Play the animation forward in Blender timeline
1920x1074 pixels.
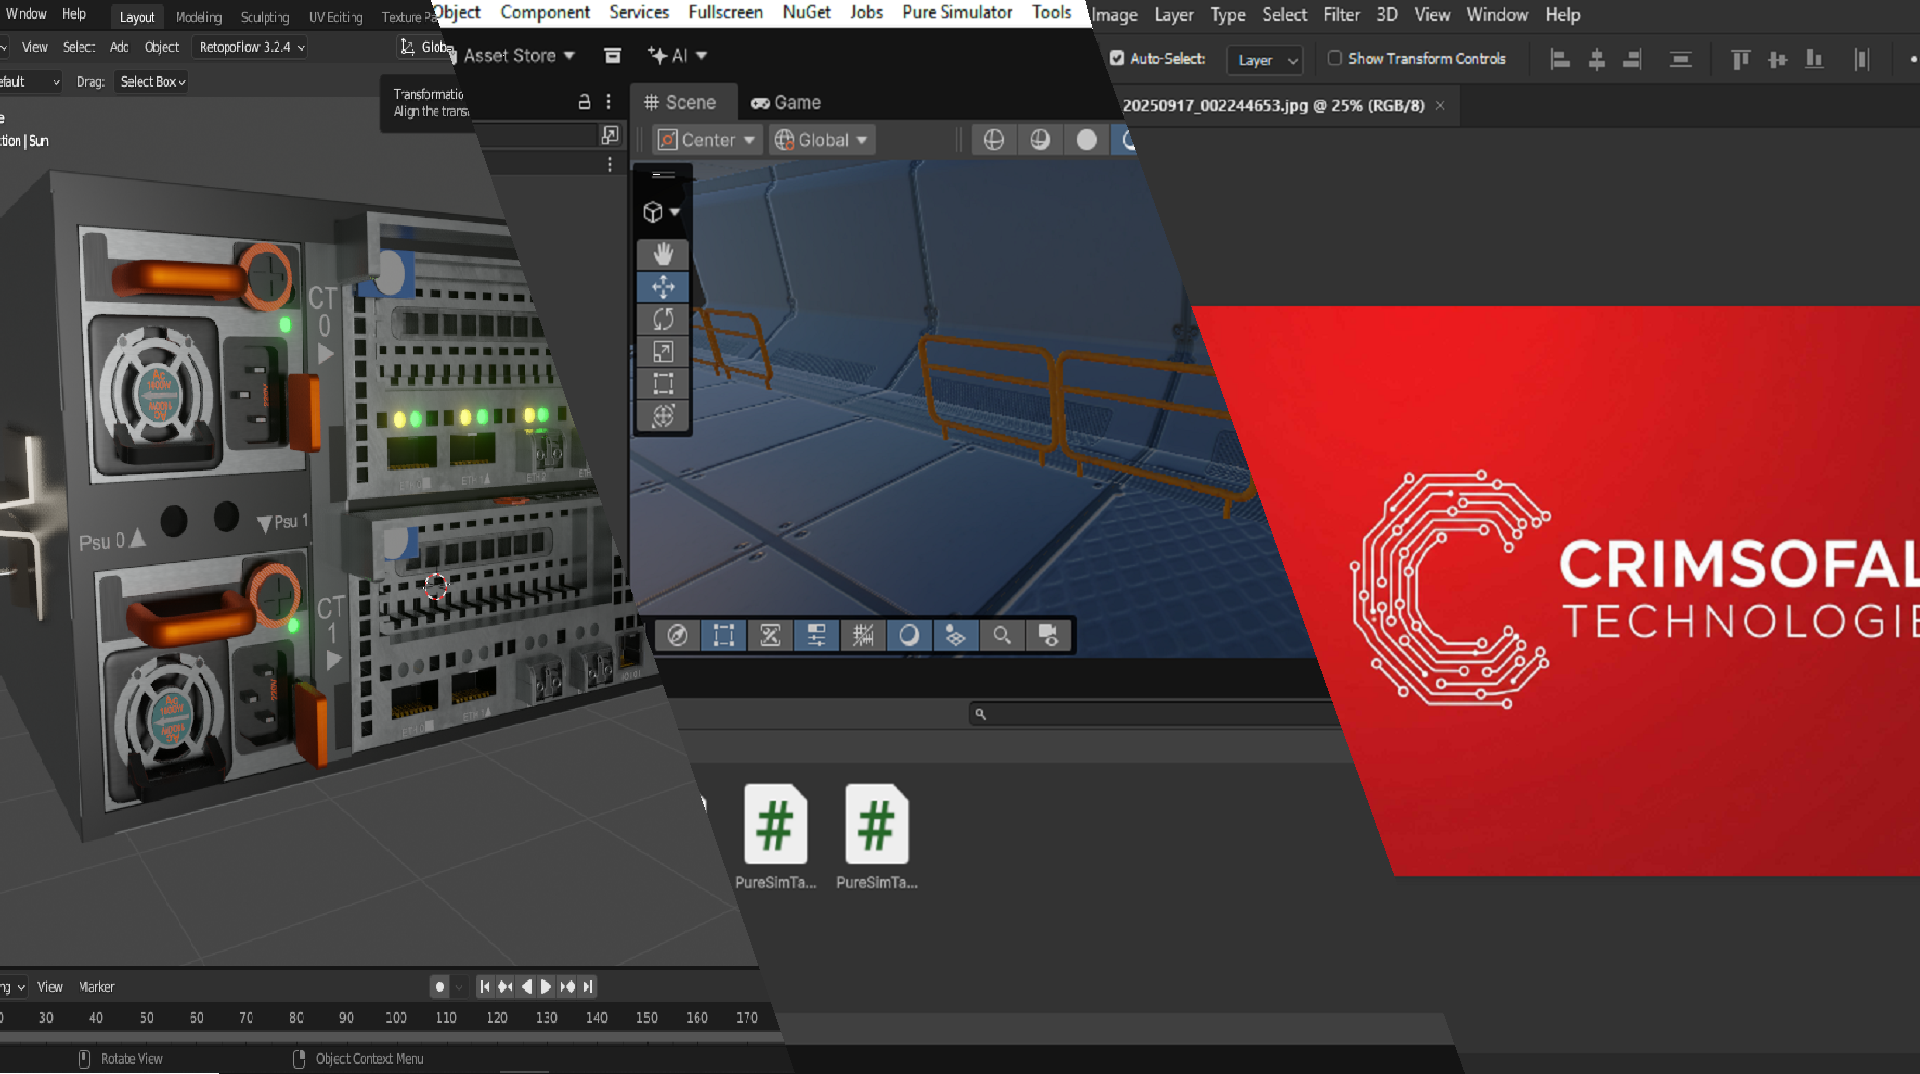coord(546,987)
